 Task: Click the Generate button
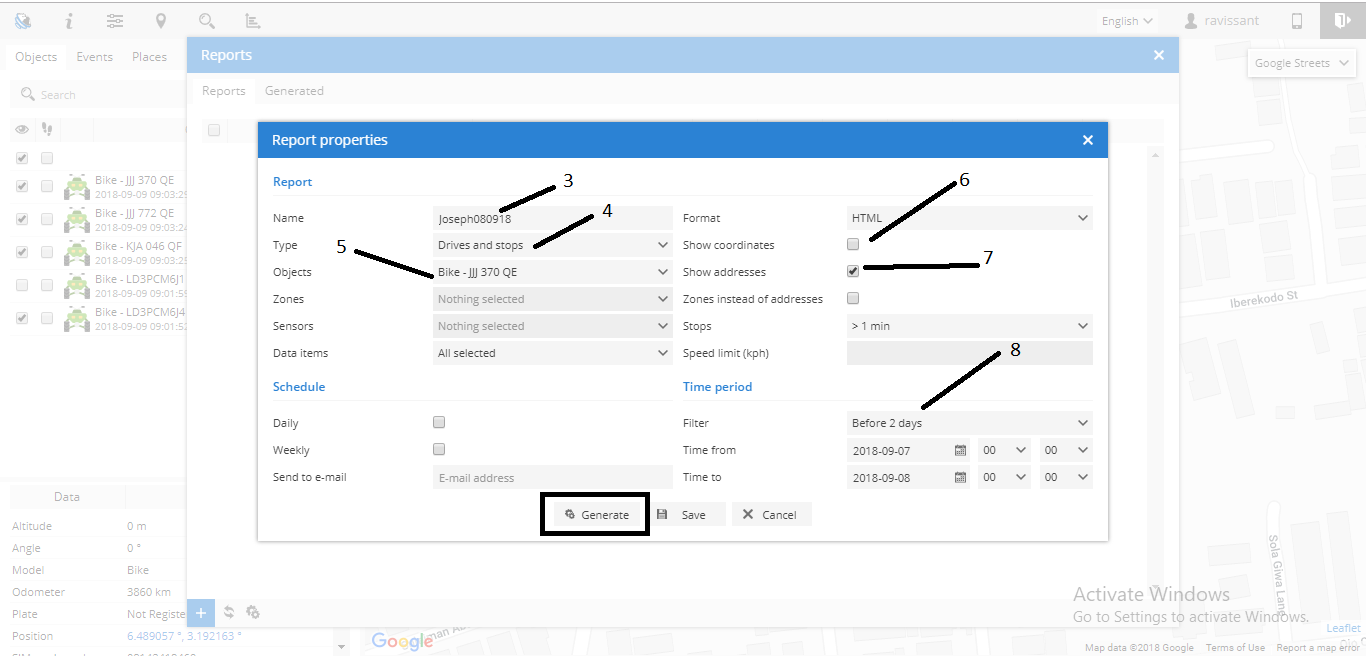[x=596, y=515]
